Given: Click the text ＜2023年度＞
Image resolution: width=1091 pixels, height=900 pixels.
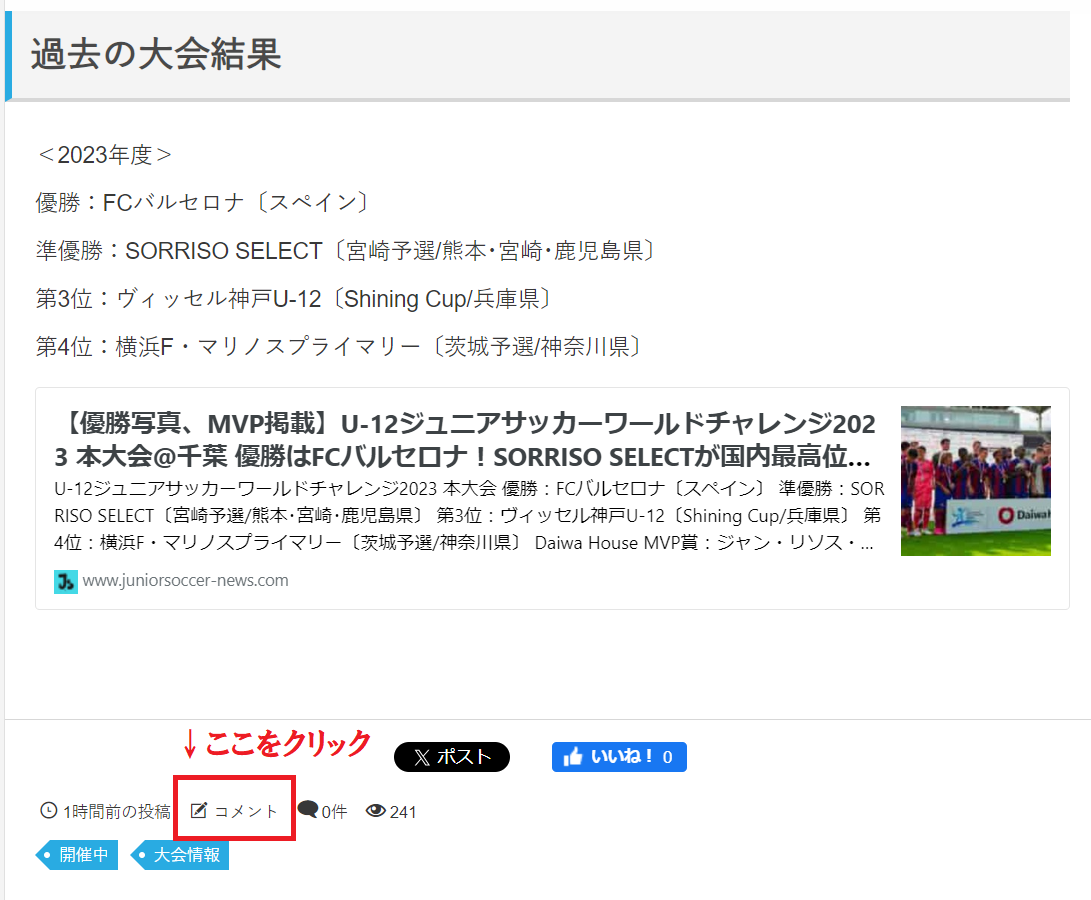Looking at the screenshot, I should [104, 155].
